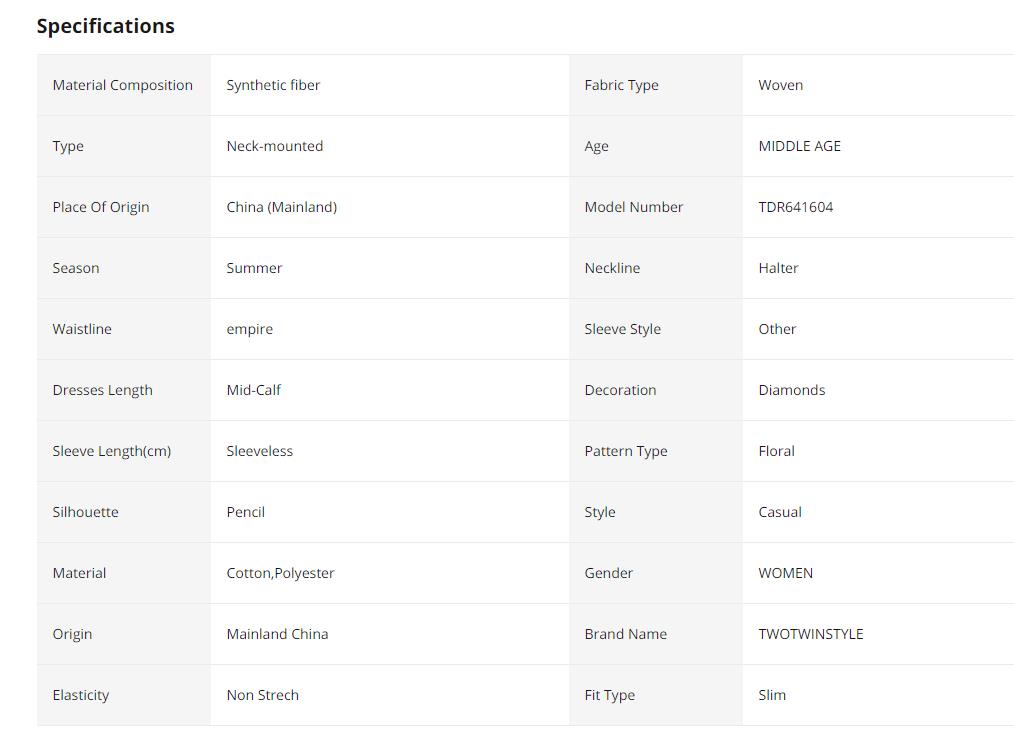This screenshot has height=746, width=1014.
Task: Click the Cotton,Polyester material value
Action: click(x=280, y=573)
